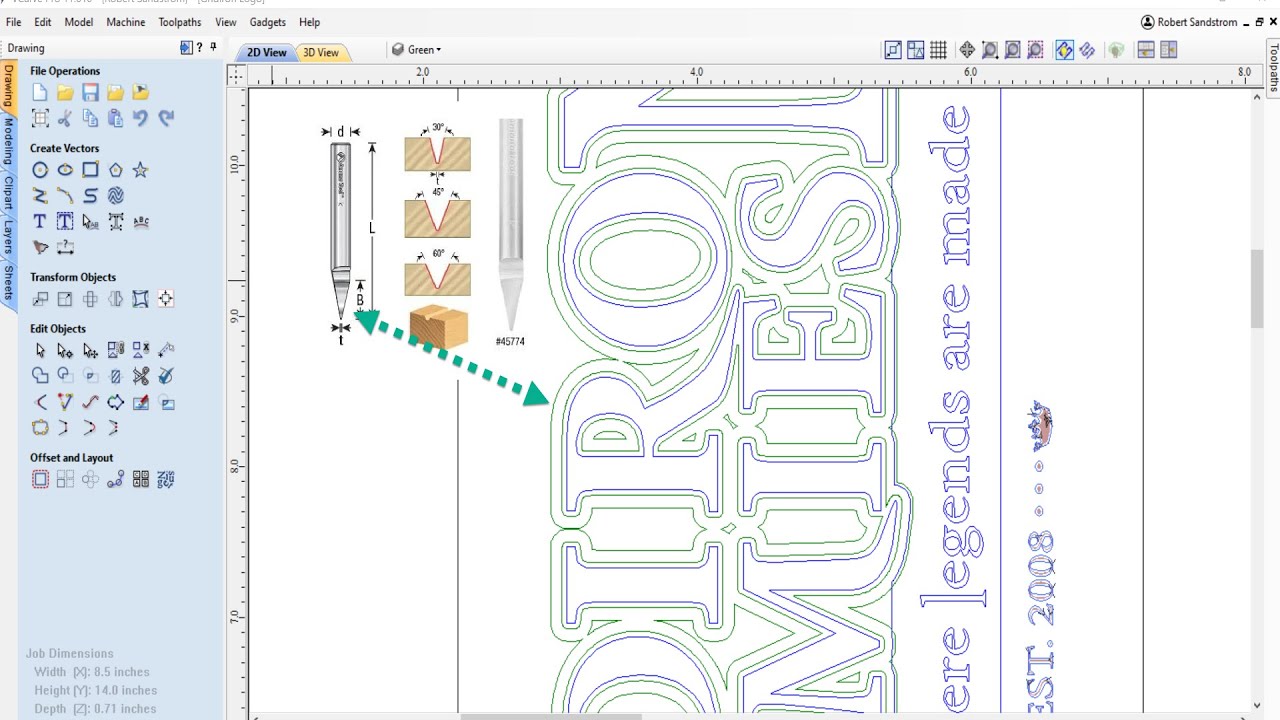Expand the Green layer dropdown
The height and width of the screenshot is (720, 1280).
416,50
